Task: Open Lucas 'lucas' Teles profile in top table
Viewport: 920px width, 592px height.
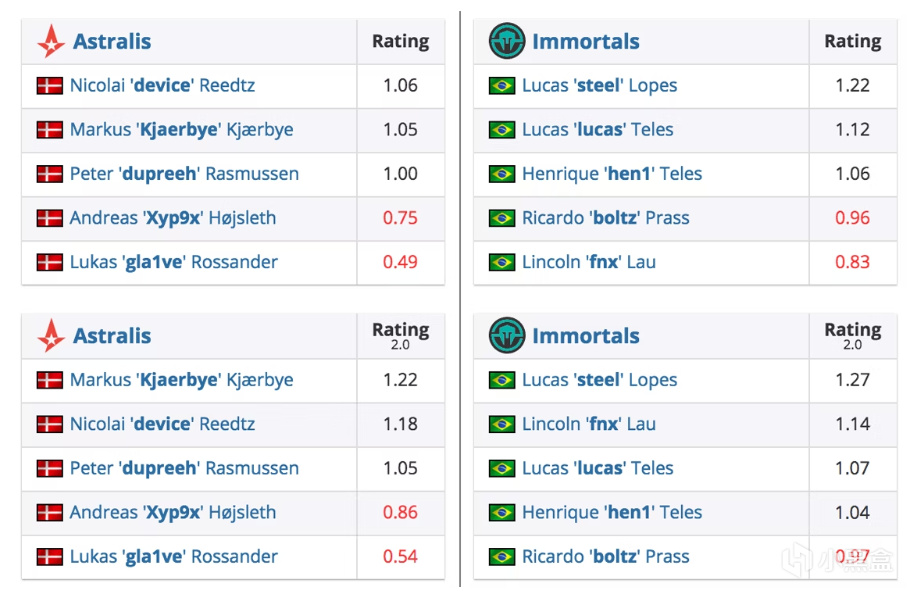Action: pyautogui.click(x=598, y=130)
